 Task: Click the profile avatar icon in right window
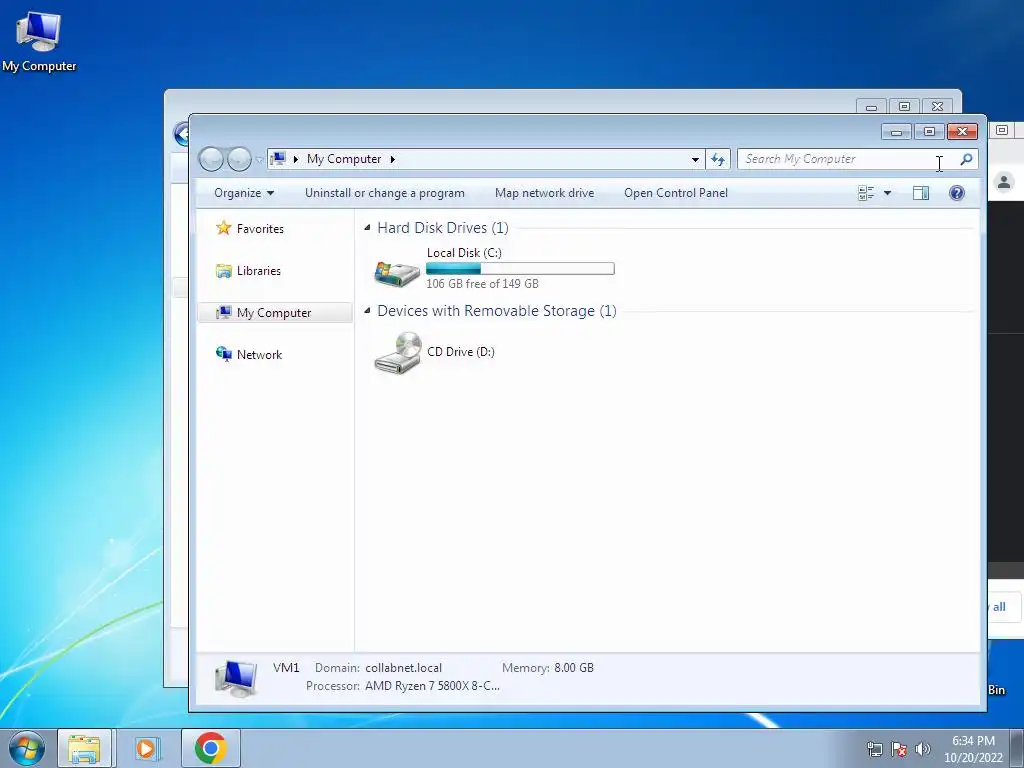click(1004, 182)
